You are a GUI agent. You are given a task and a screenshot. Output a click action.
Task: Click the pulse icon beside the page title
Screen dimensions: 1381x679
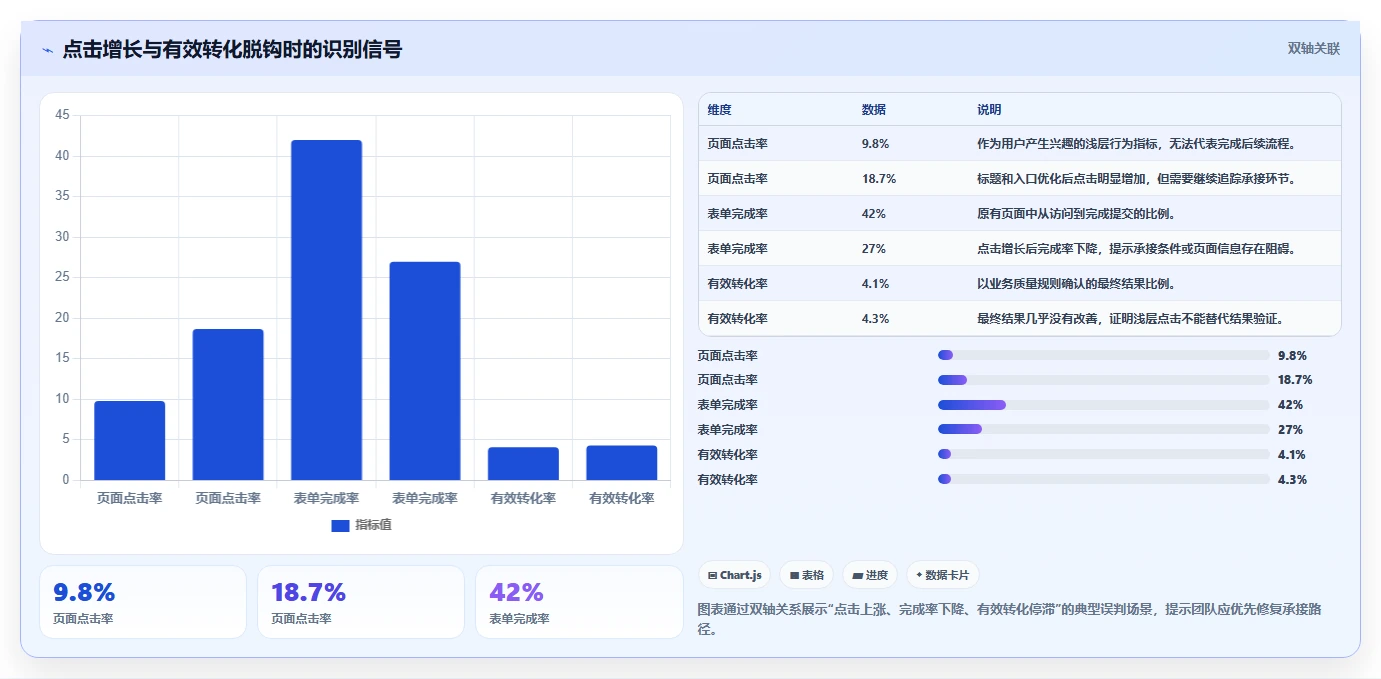47,50
